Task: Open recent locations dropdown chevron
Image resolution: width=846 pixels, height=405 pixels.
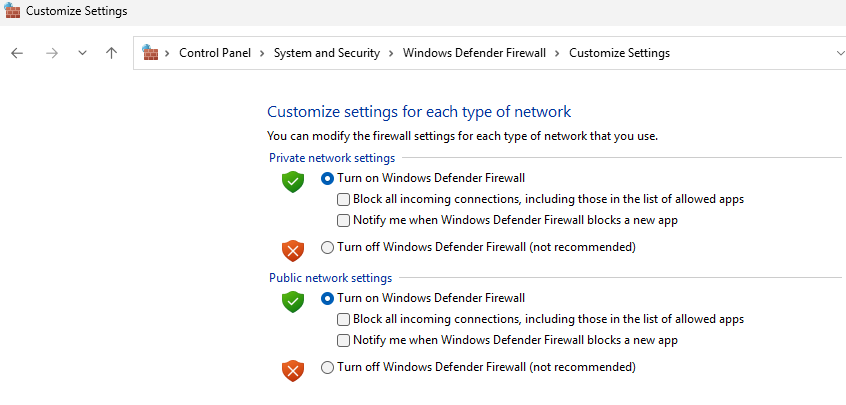Action: [x=82, y=53]
